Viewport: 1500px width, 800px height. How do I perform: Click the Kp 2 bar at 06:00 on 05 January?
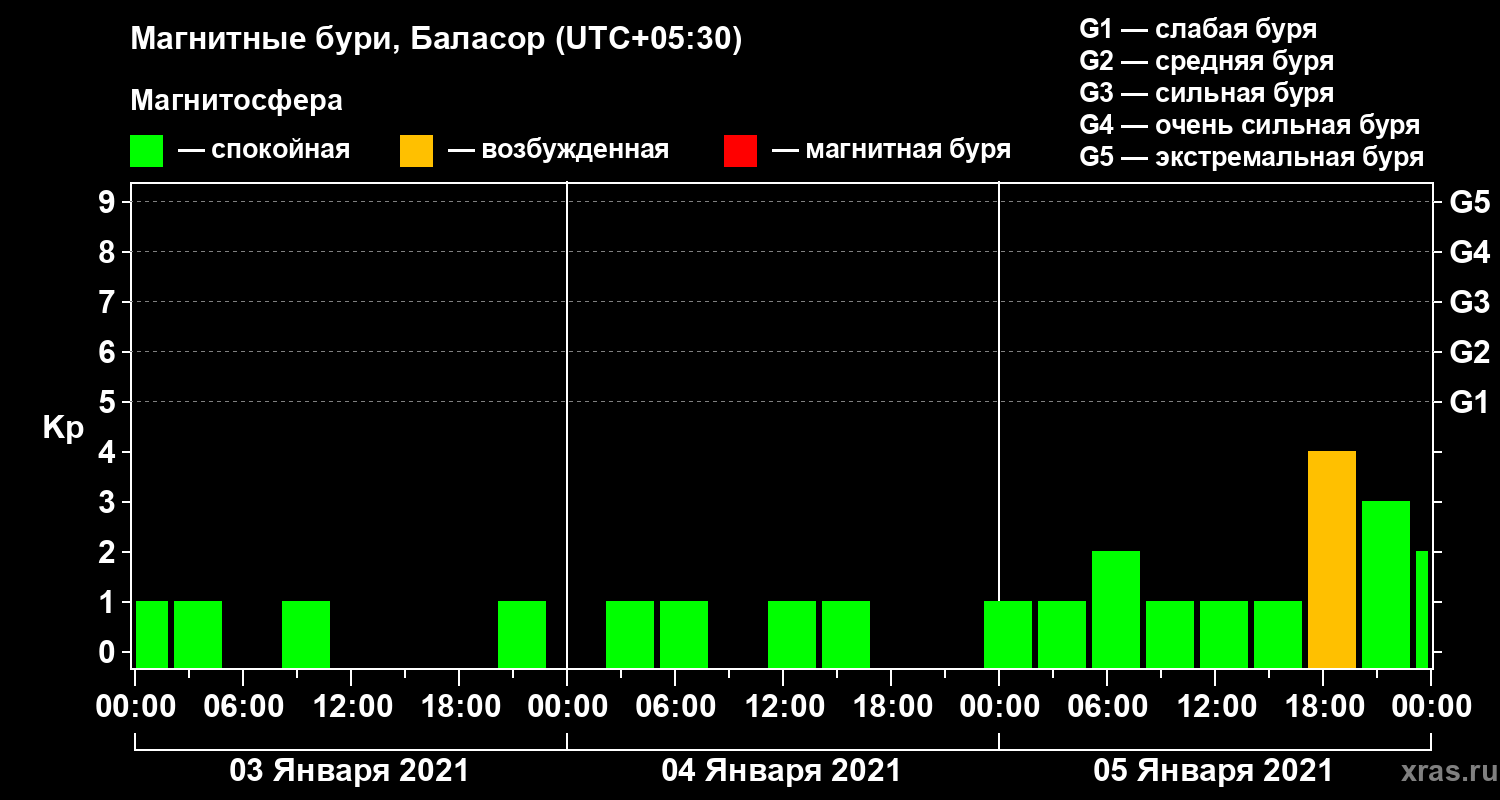[x=1116, y=609]
